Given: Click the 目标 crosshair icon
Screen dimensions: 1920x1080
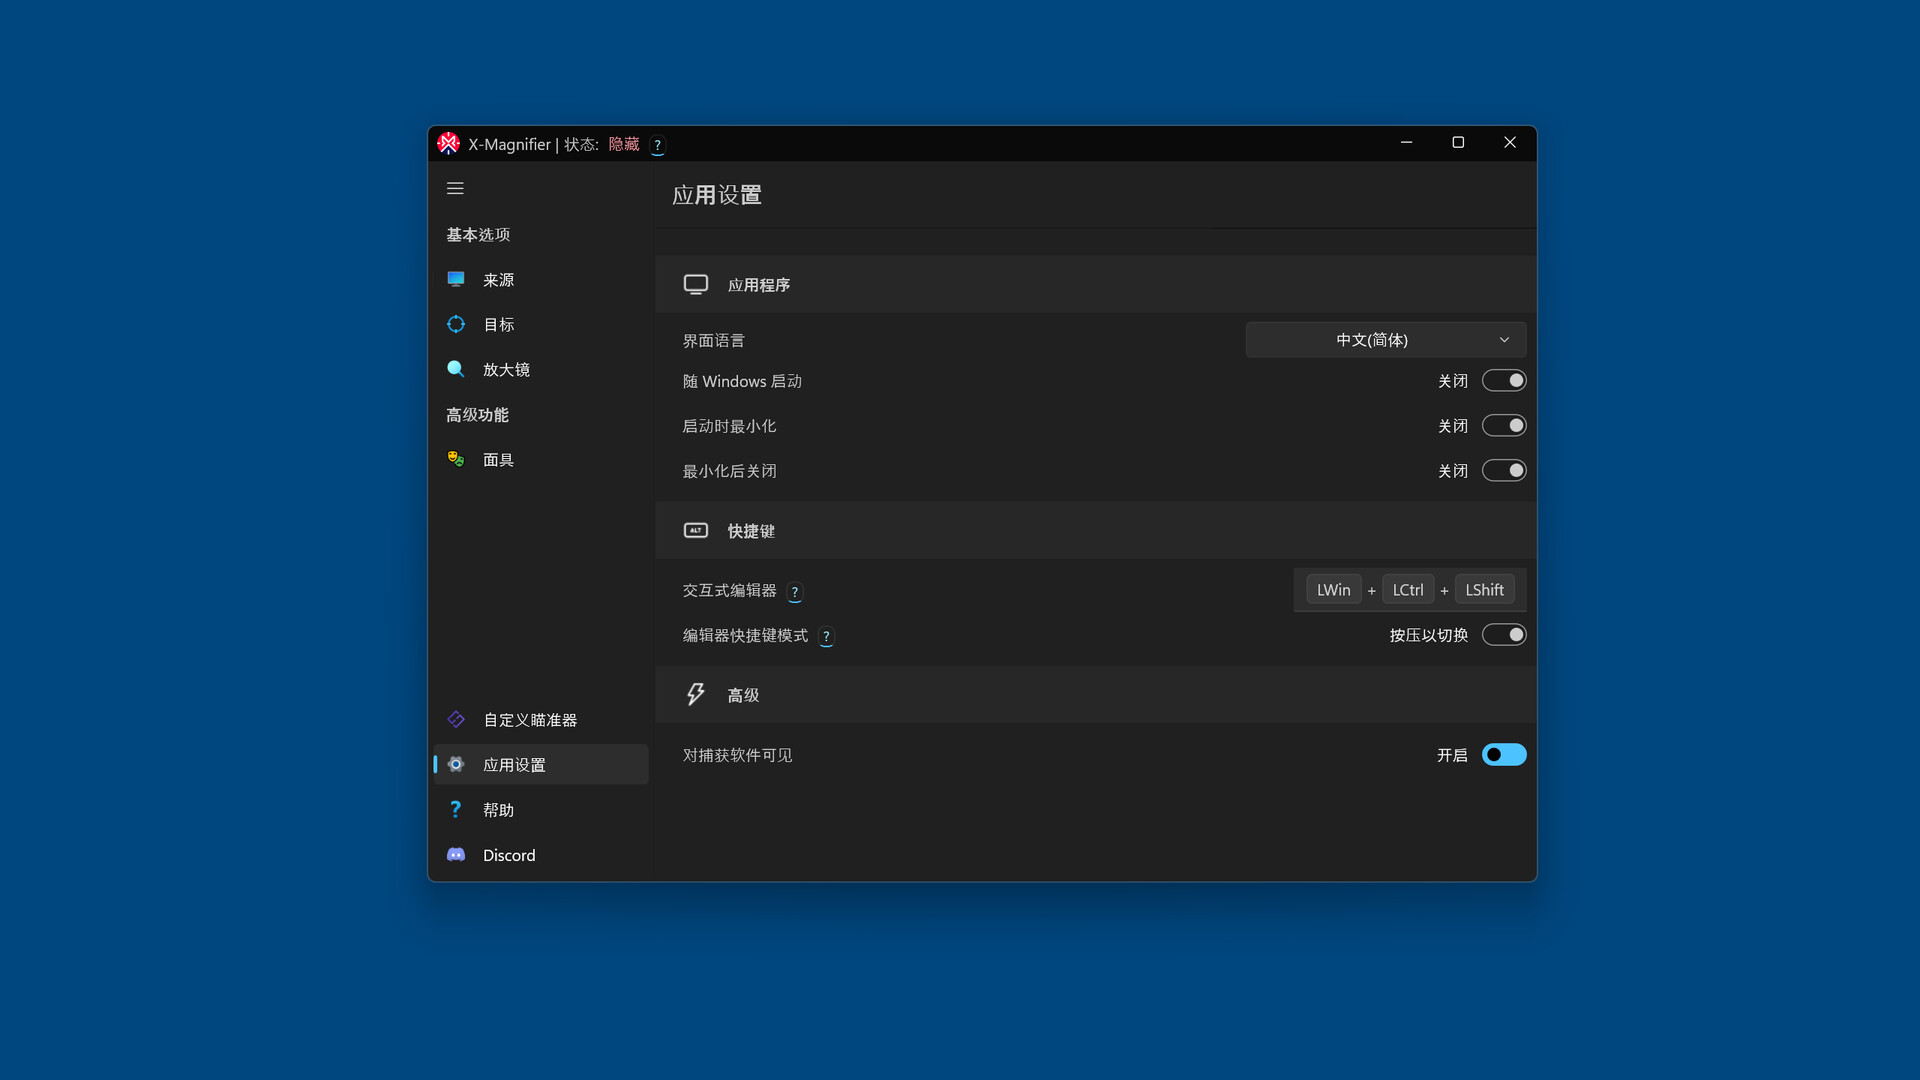Looking at the screenshot, I should [456, 324].
